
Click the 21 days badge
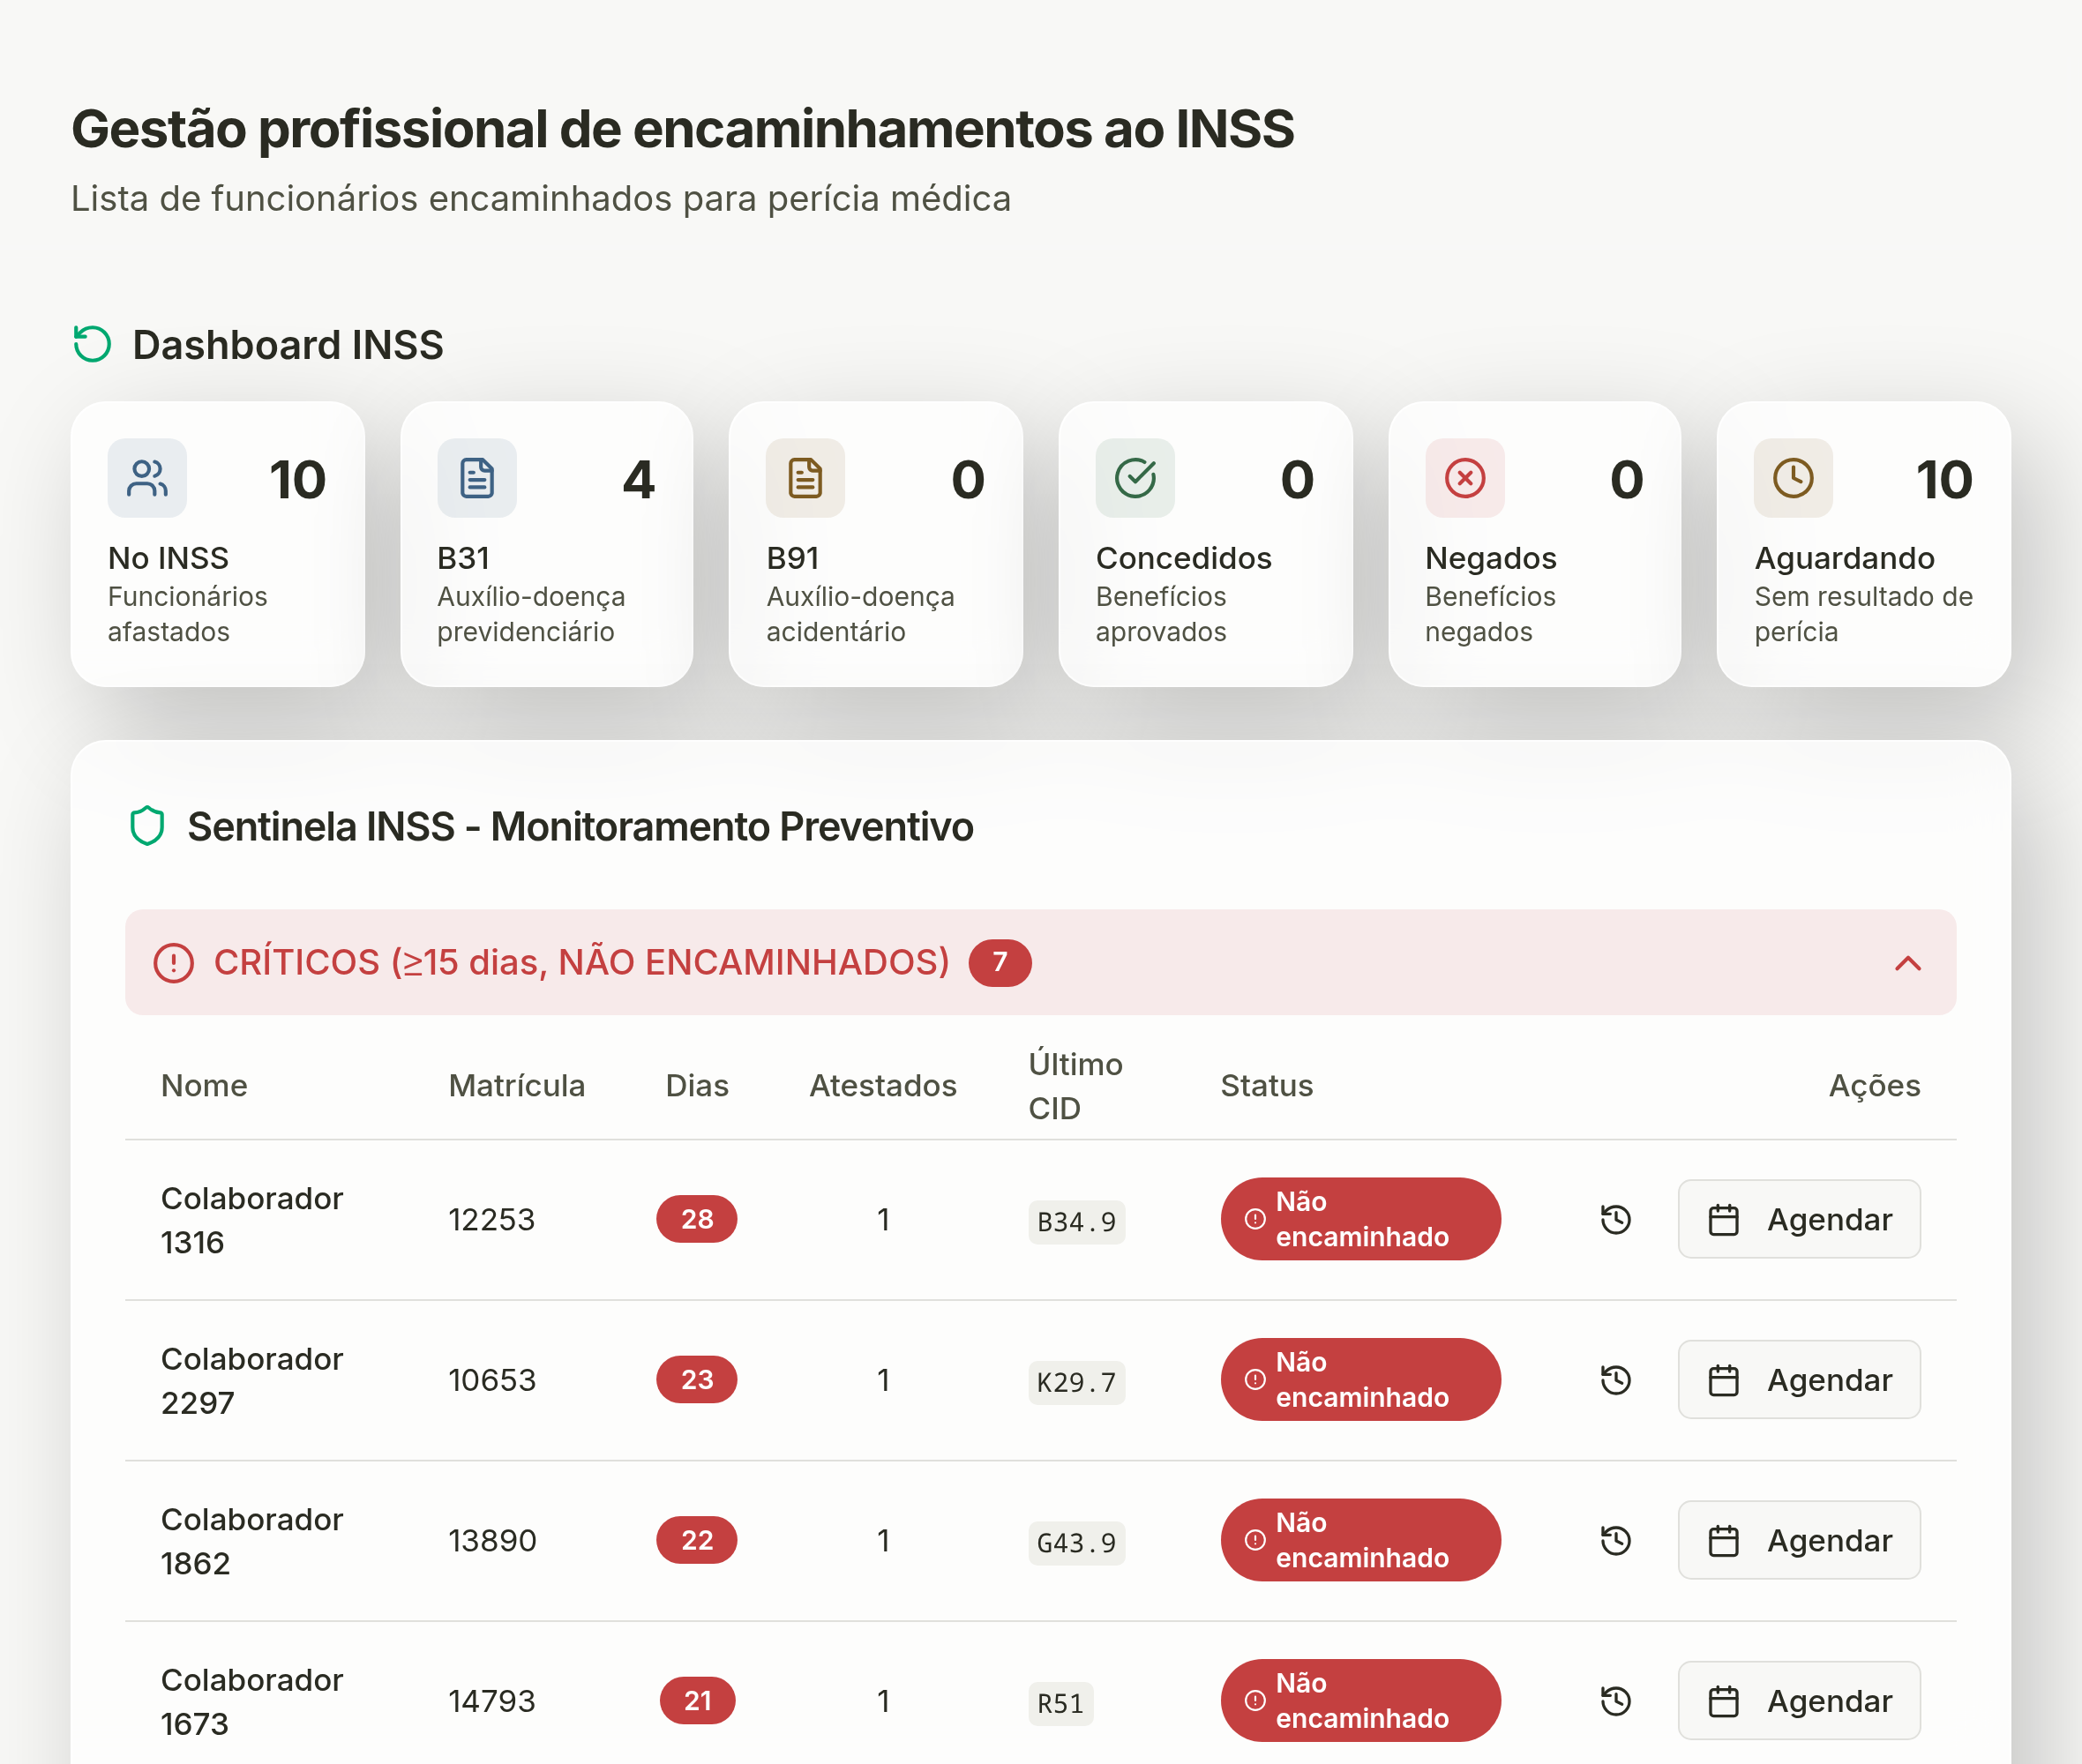coord(697,1701)
